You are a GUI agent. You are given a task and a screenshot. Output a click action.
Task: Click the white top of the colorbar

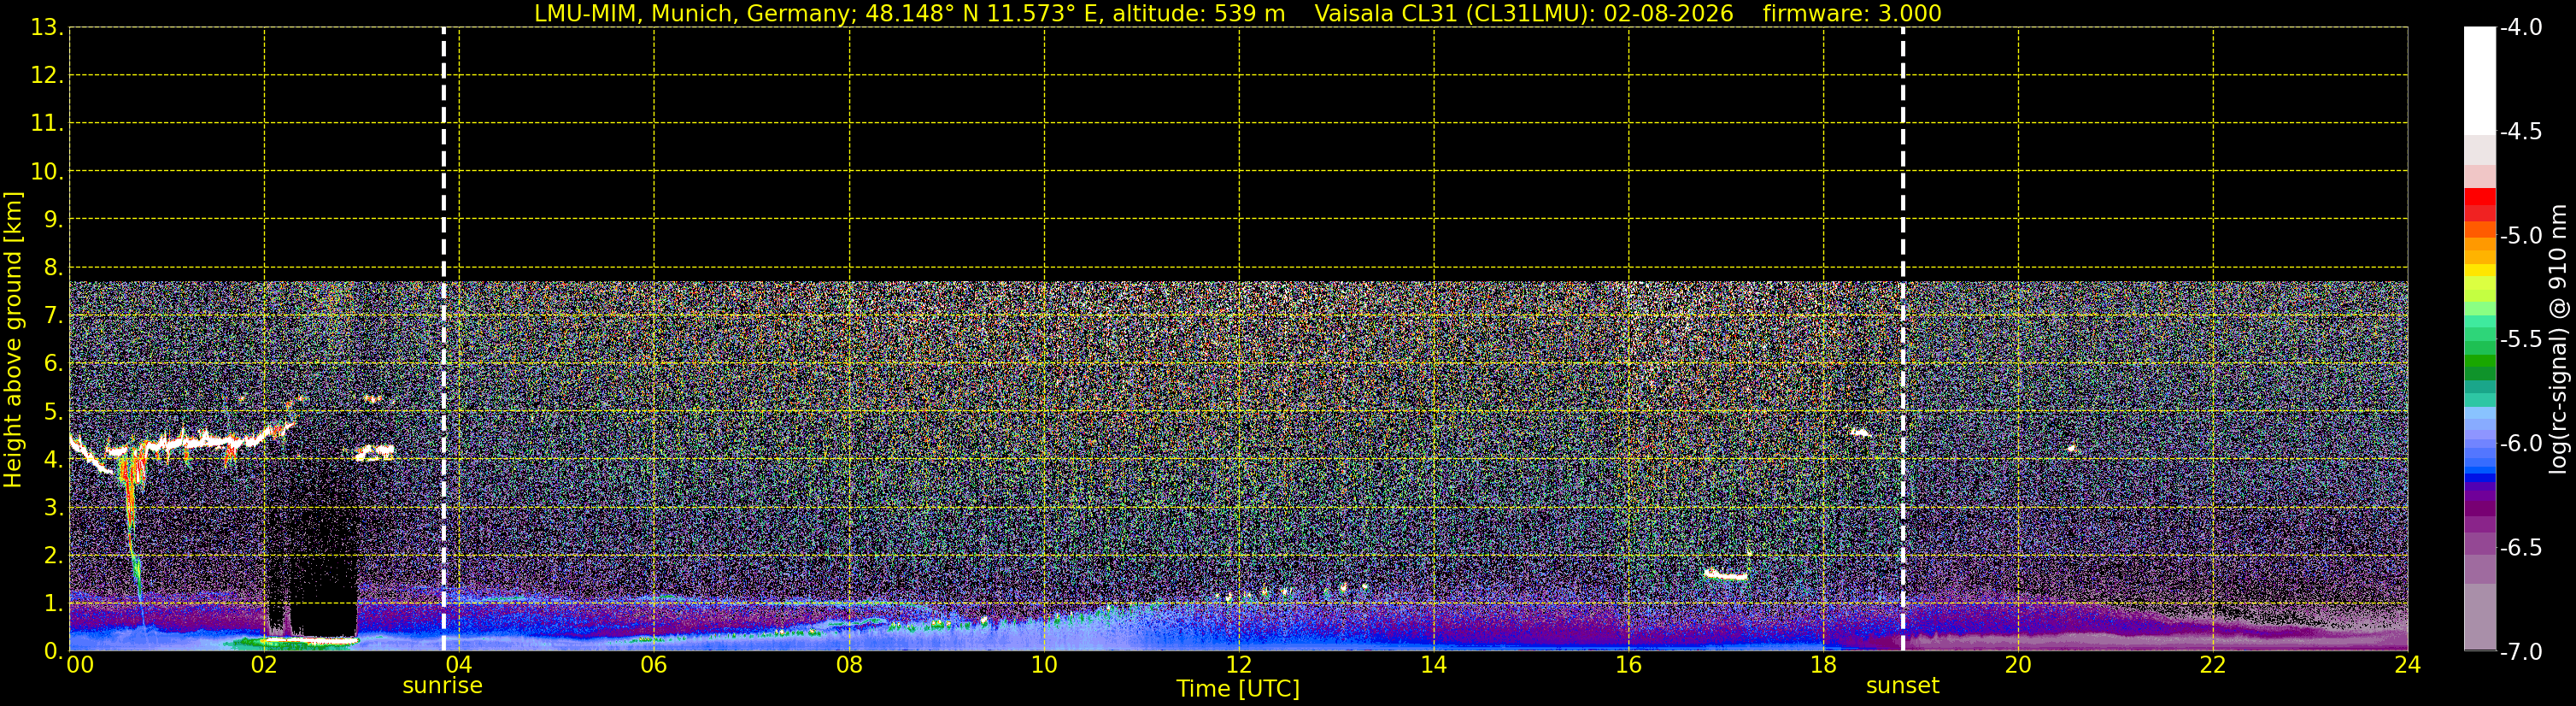point(2480,80)
